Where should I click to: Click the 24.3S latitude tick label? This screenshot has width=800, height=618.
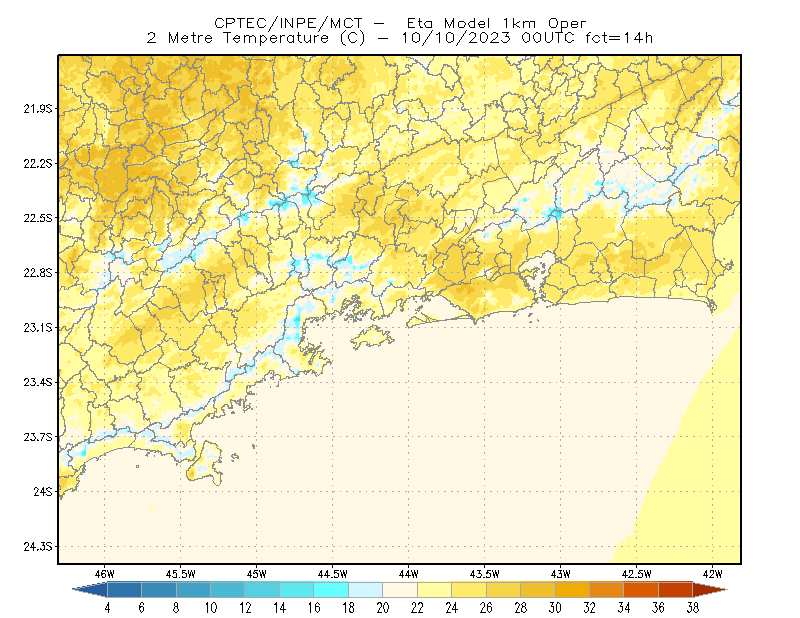pyautogui.click(x=38, y=547)
